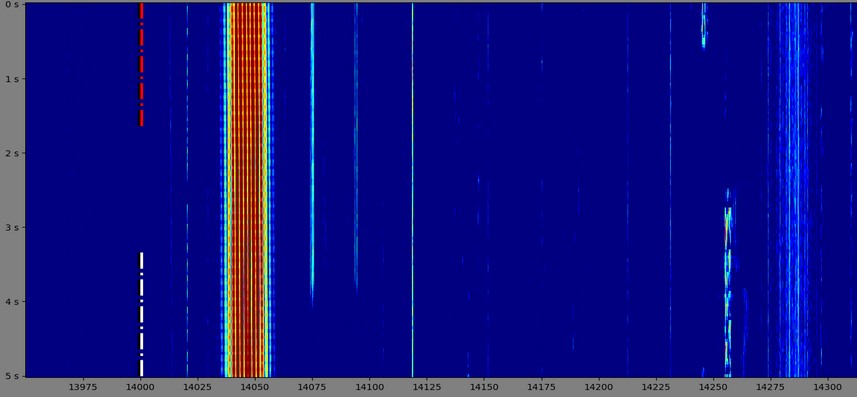Select the strong red wideband signal near 14050

pyautogui.click(x=247, y=190)
